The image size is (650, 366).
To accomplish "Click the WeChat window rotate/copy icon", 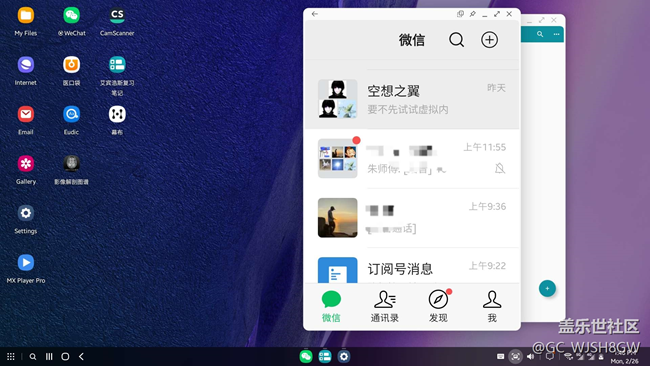I will click(460, 14).
